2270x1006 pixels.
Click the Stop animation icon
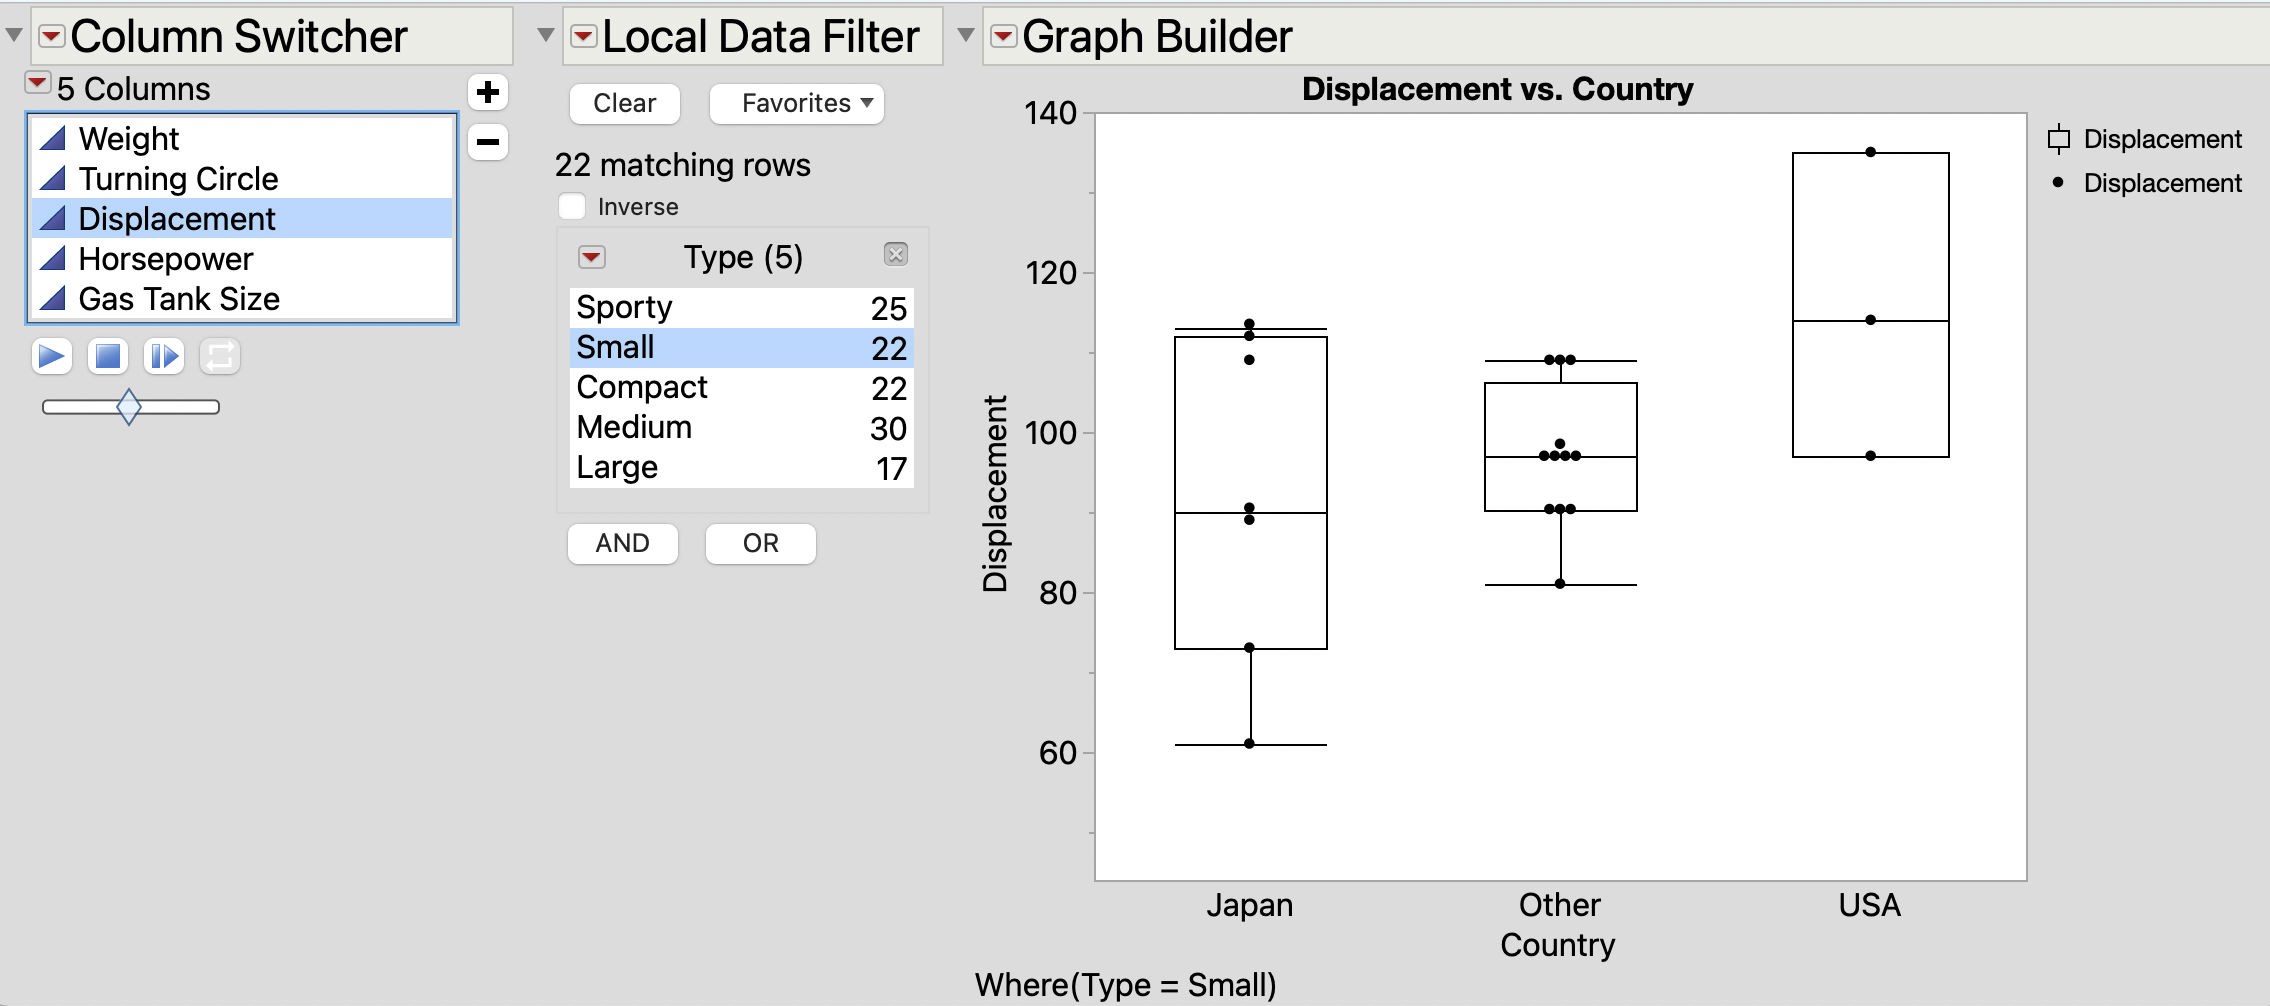pyautogui.click(x=110, y=355)
